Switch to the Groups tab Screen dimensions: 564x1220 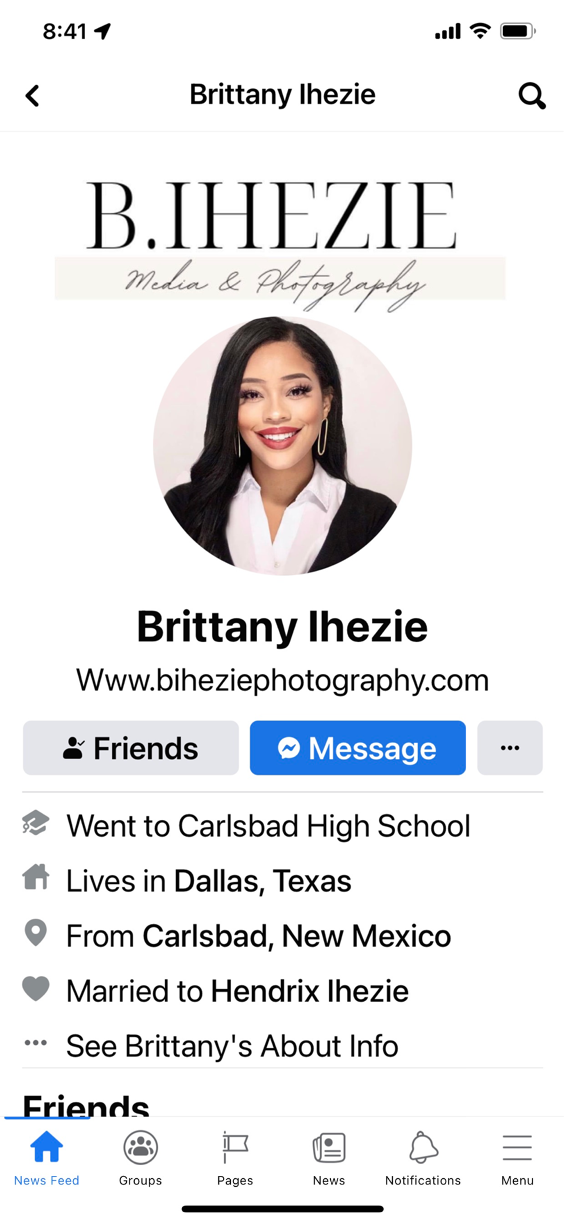tap(141, 1157)
